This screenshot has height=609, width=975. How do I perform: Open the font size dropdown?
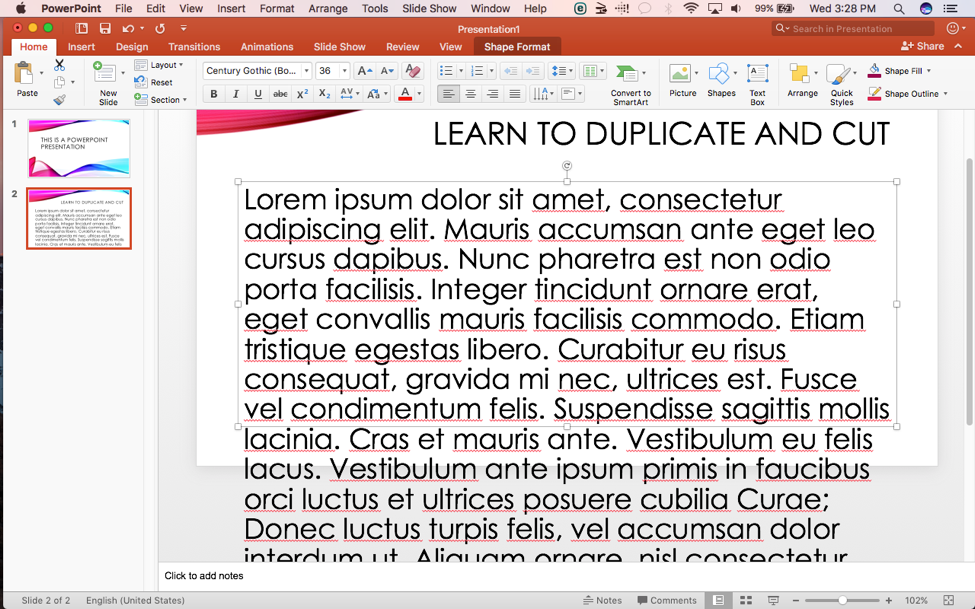[x=344, y=70]
